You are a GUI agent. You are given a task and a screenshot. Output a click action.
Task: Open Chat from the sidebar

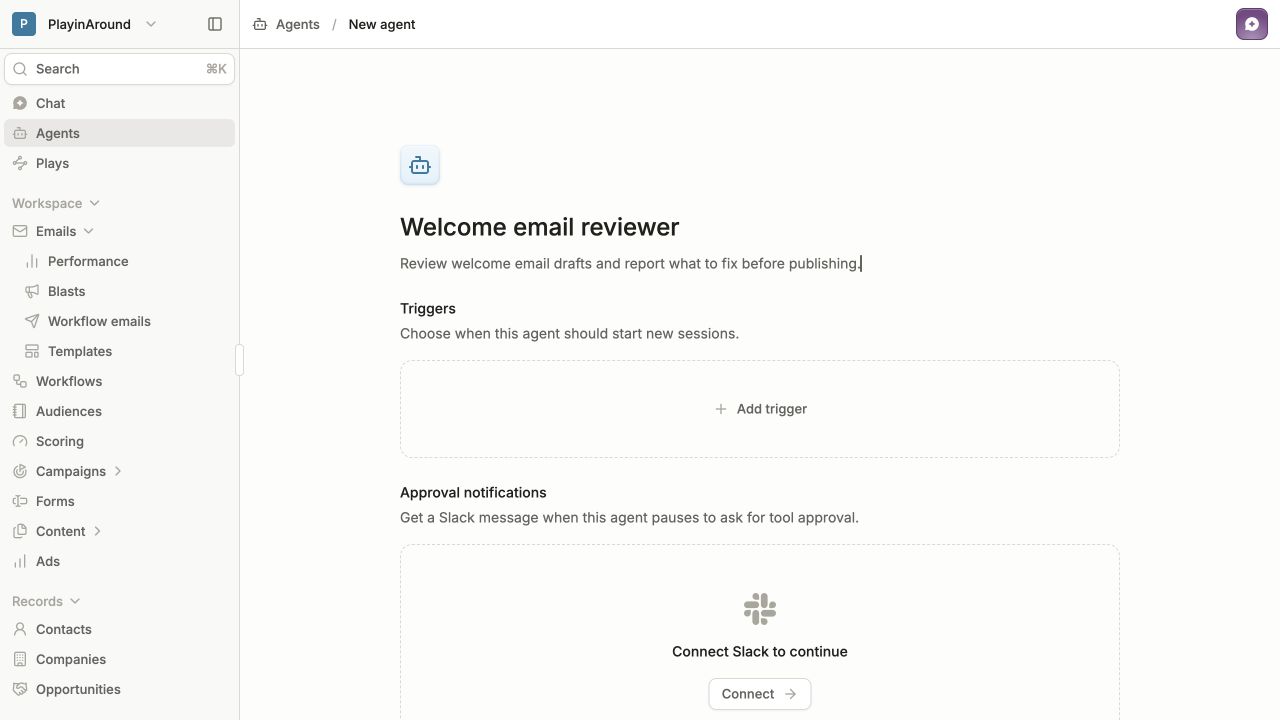(120, 103)
